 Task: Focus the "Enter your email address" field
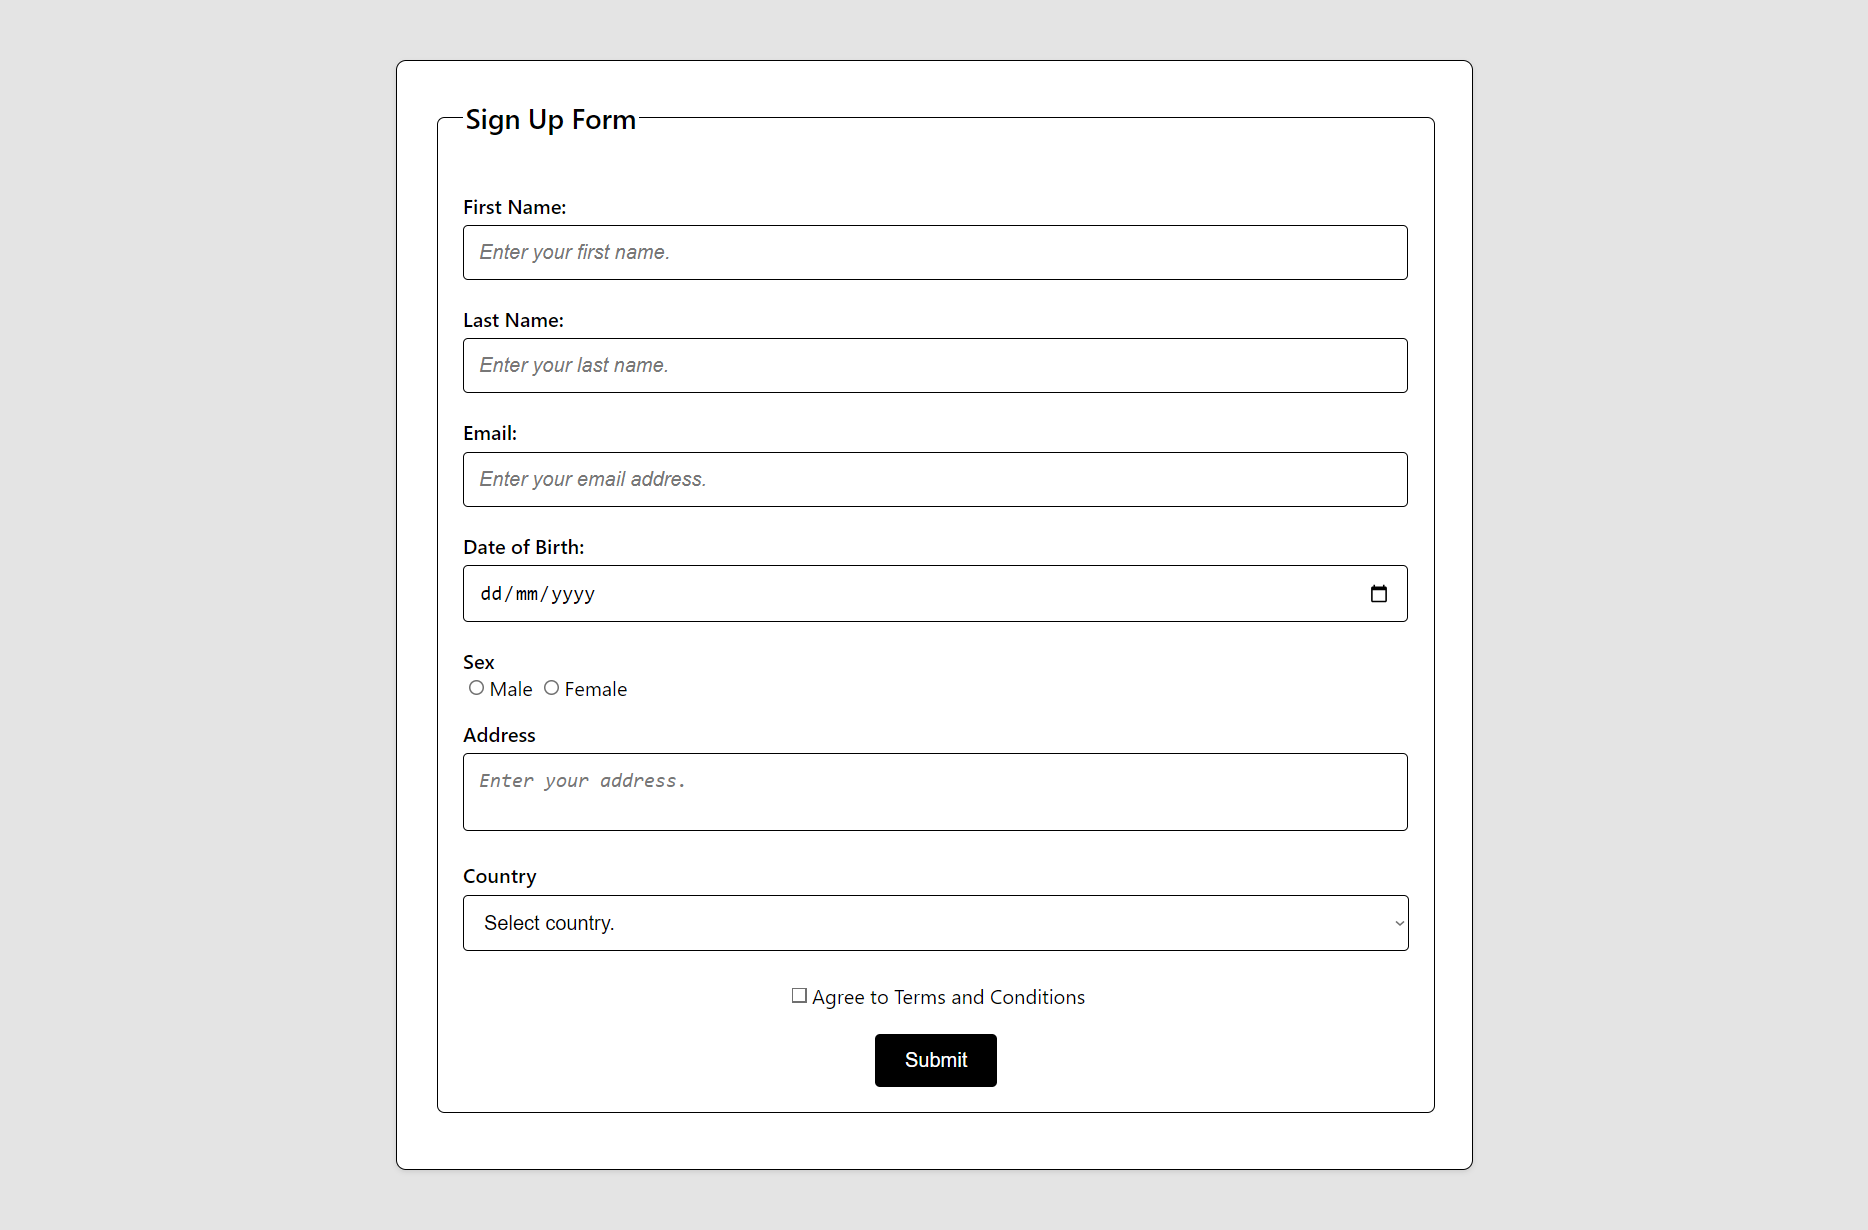tap(934, 480)
